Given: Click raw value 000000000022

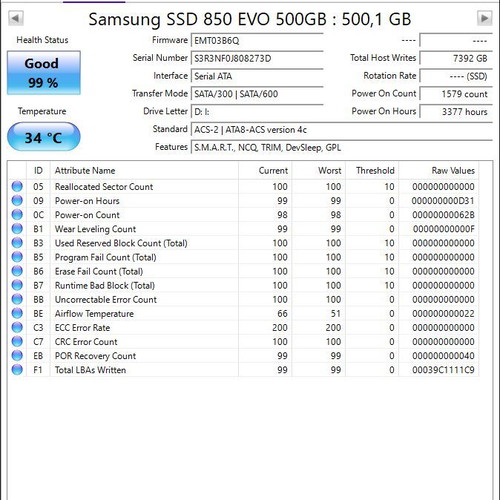Looking at the screenshot, I should [443, 314].
